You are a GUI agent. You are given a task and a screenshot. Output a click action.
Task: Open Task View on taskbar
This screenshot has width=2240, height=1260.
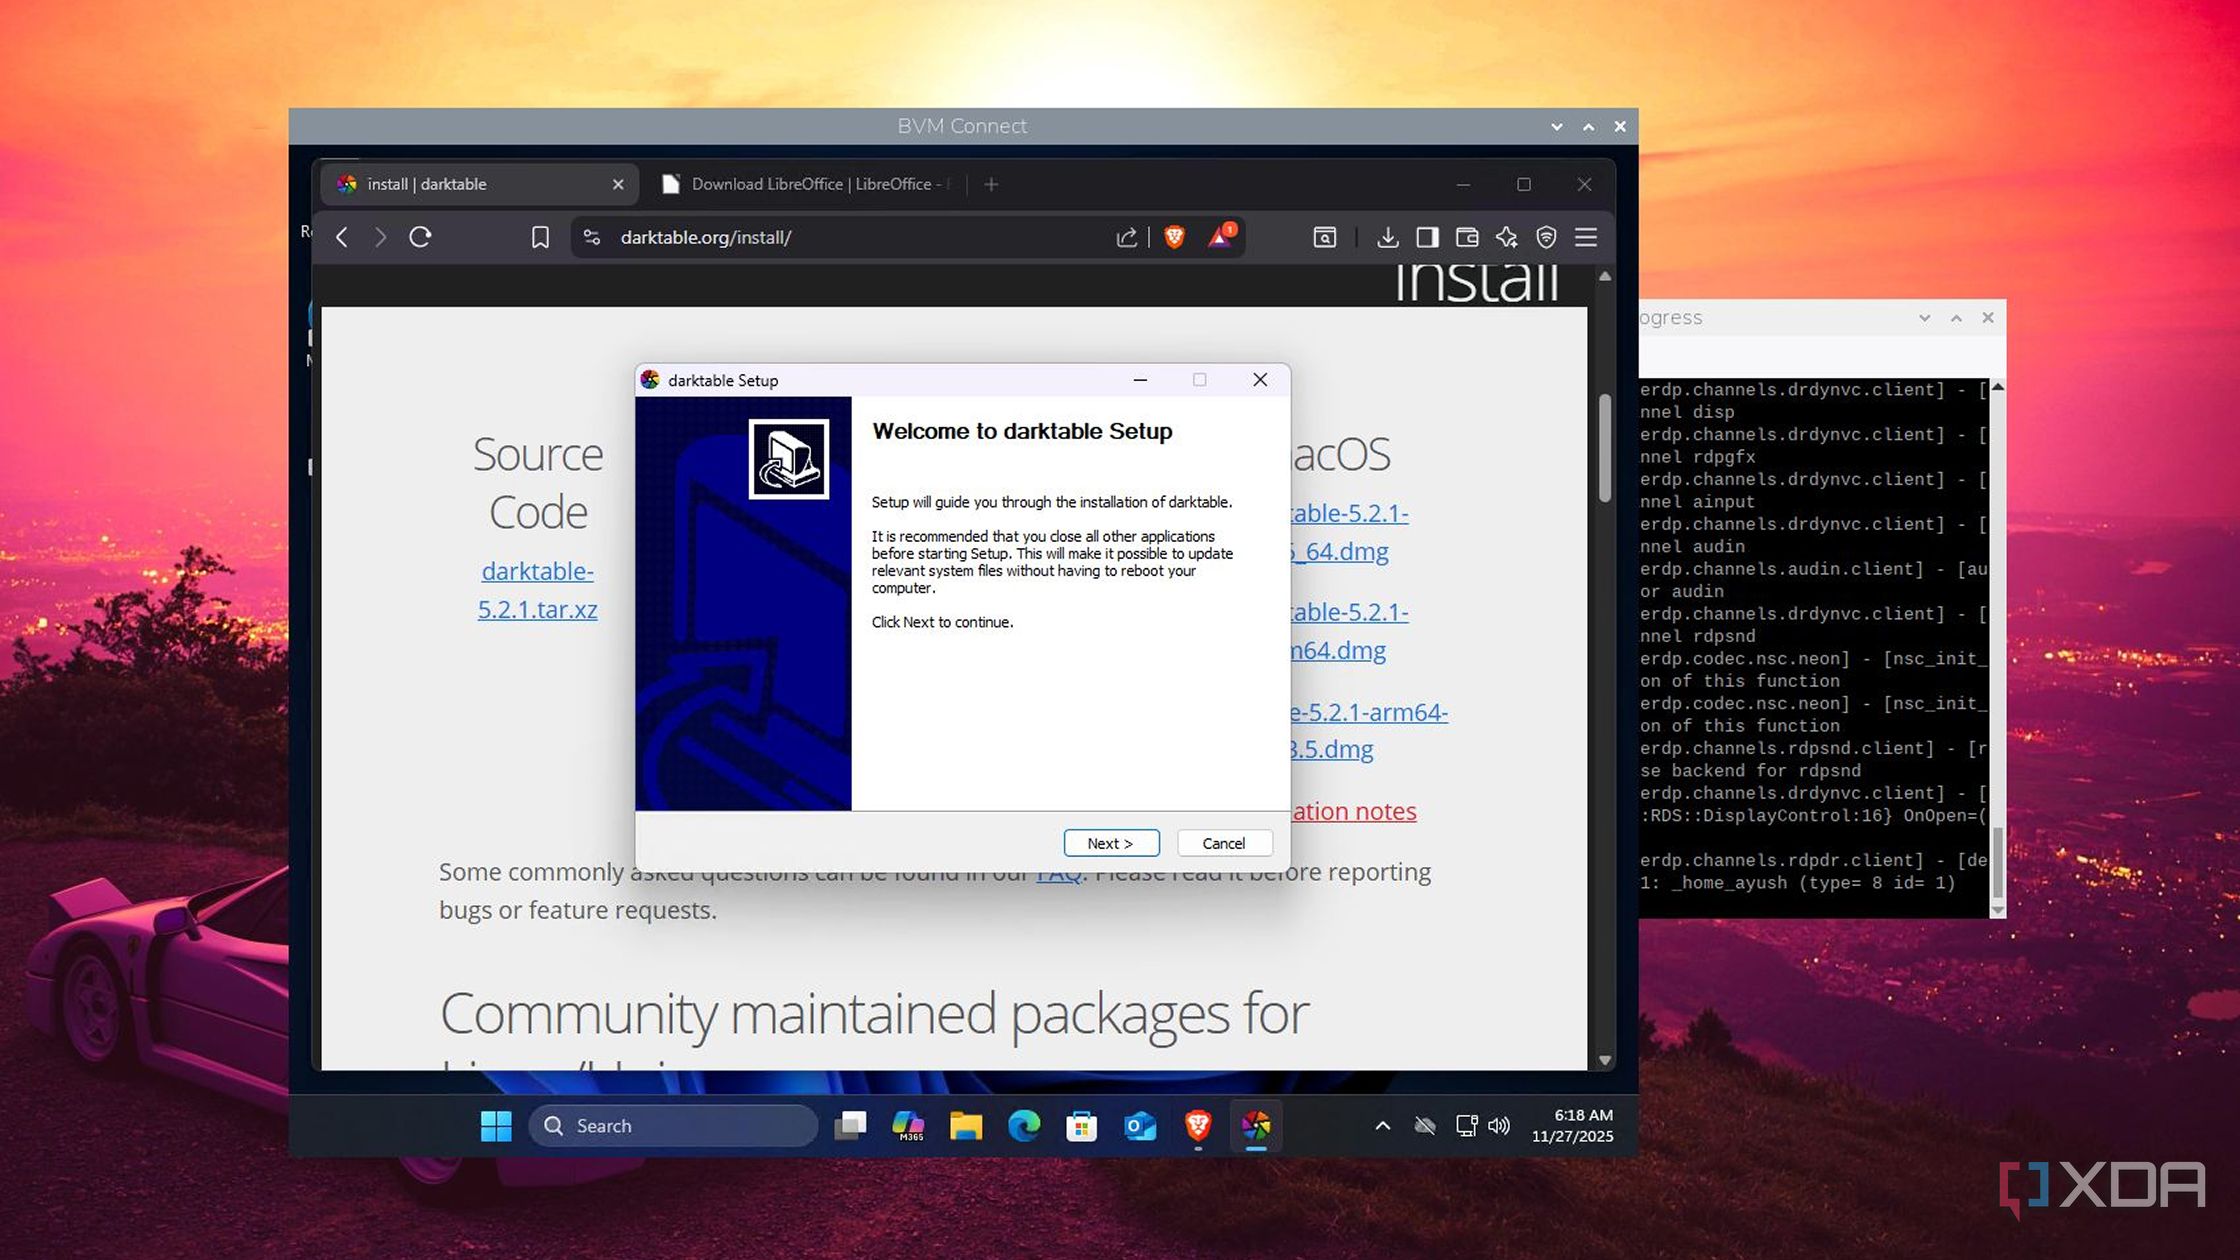pos(850,1126)
